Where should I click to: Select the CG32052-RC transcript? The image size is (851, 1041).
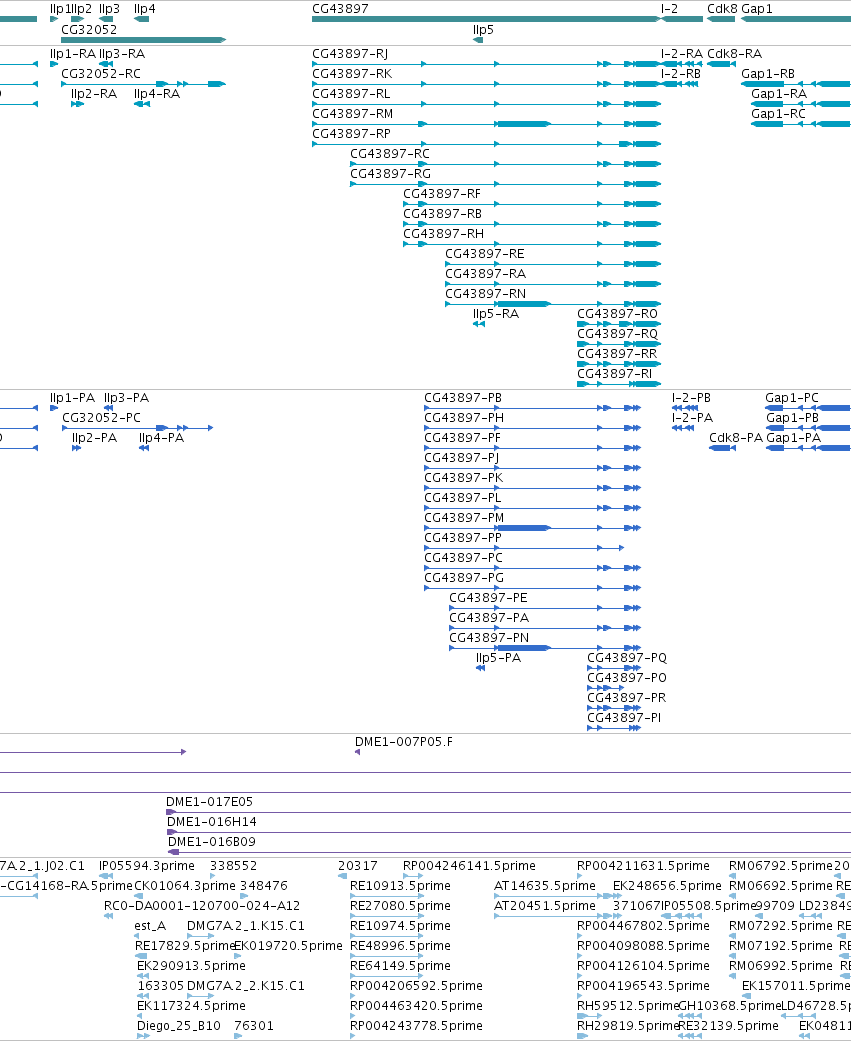[101, 74]
